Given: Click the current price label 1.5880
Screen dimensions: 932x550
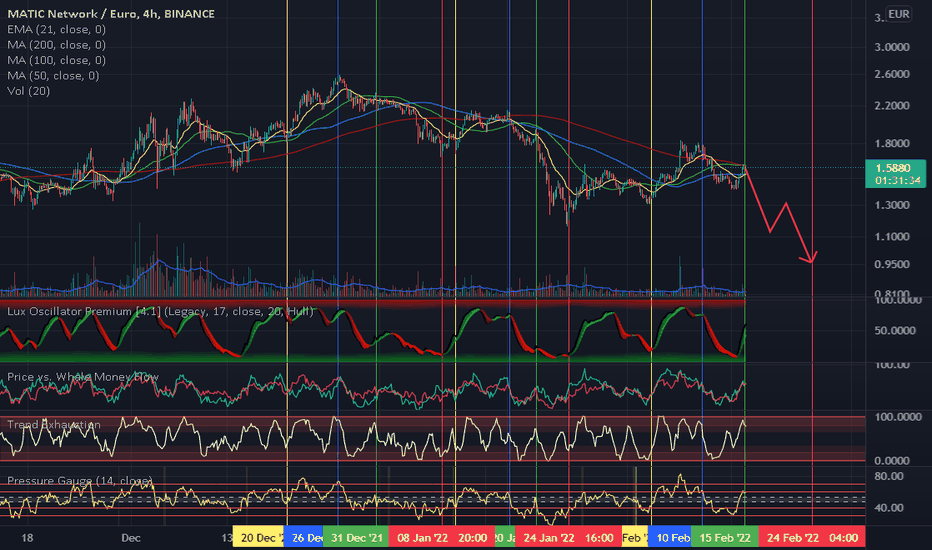Looking at the screenshot, I should click(896, 174).
